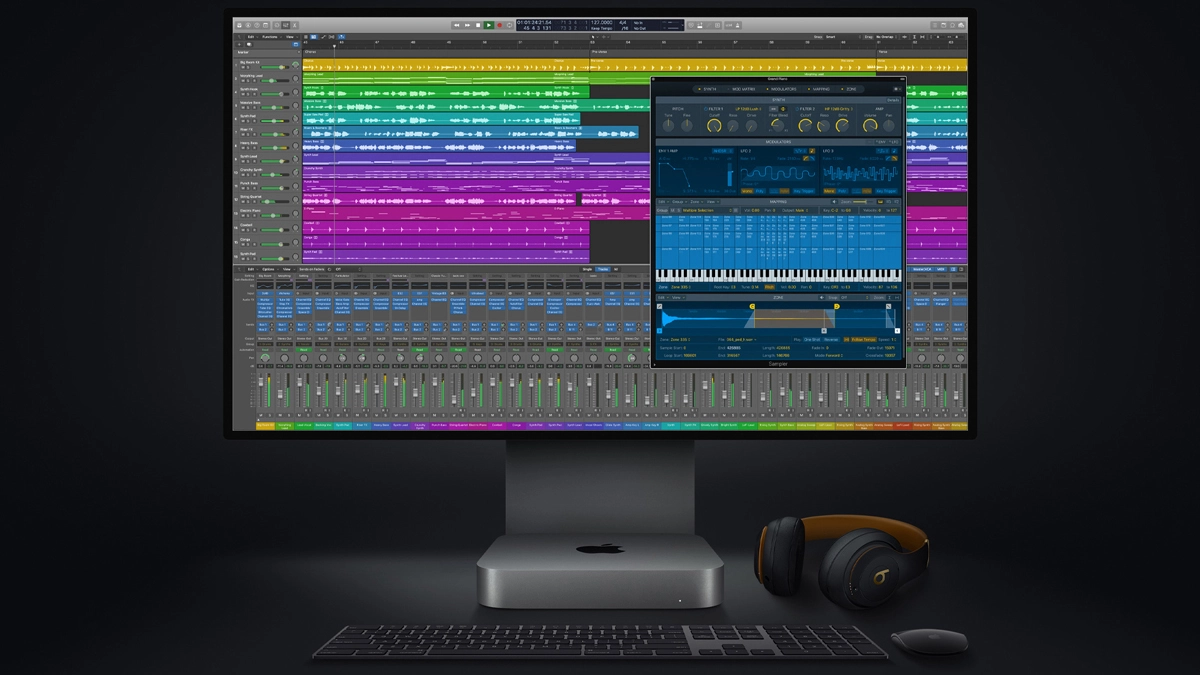This screenshot has width=1200, height=675.
Task: Click the Details button in Sampler Synth pane
Action: point(893,100)
